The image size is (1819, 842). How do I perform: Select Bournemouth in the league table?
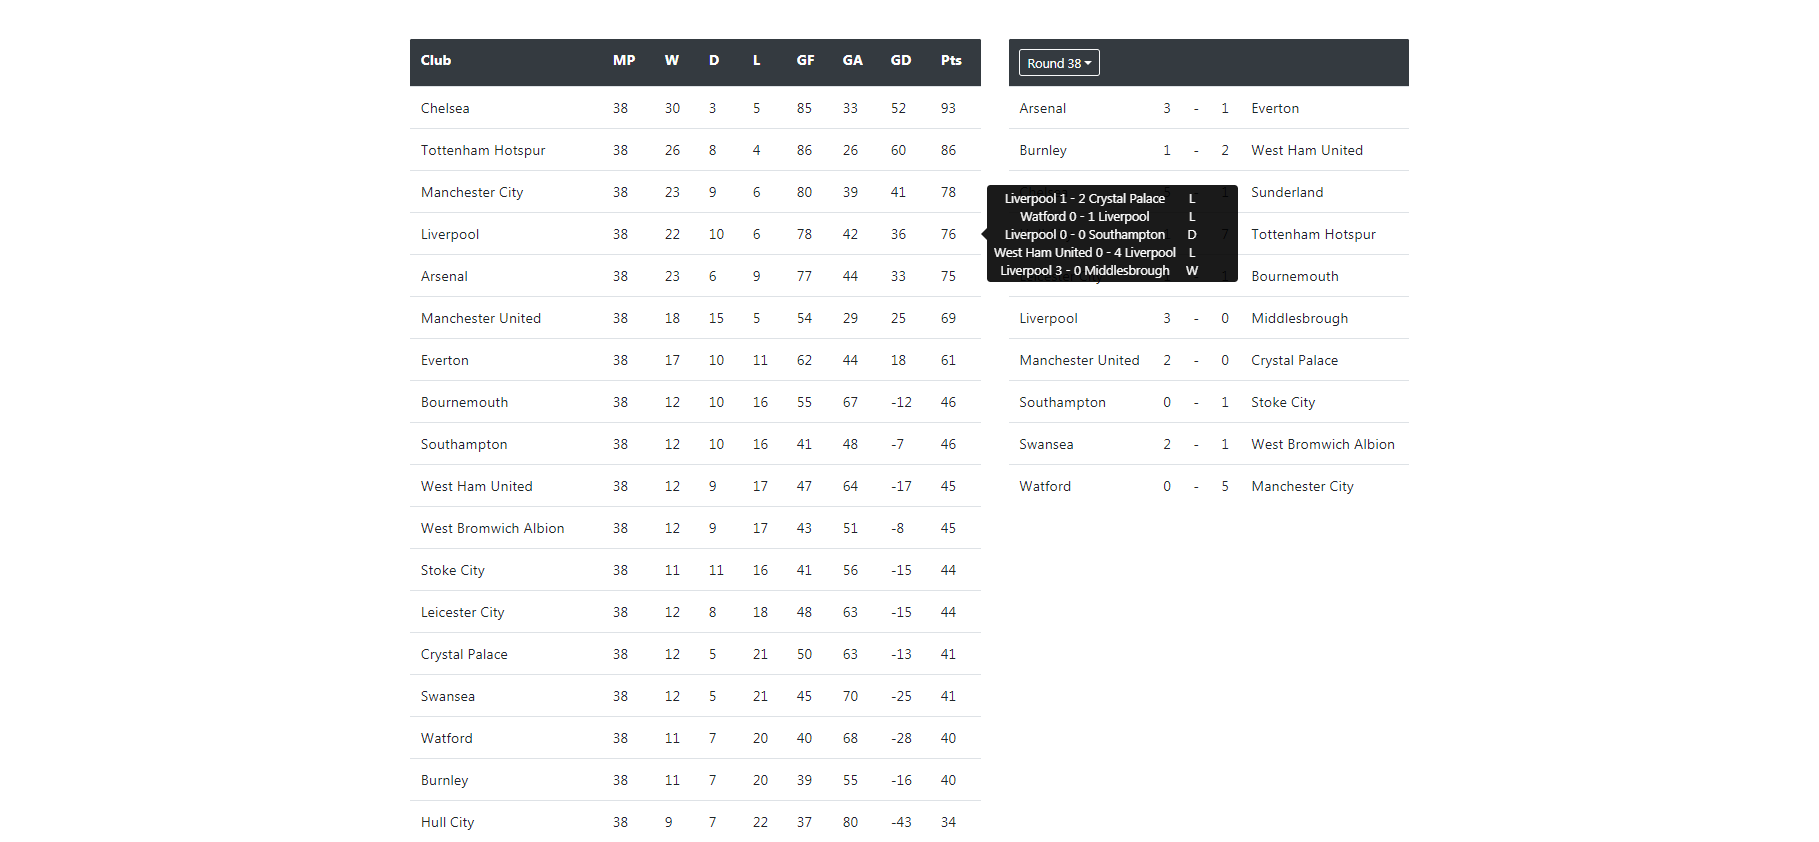464,402
